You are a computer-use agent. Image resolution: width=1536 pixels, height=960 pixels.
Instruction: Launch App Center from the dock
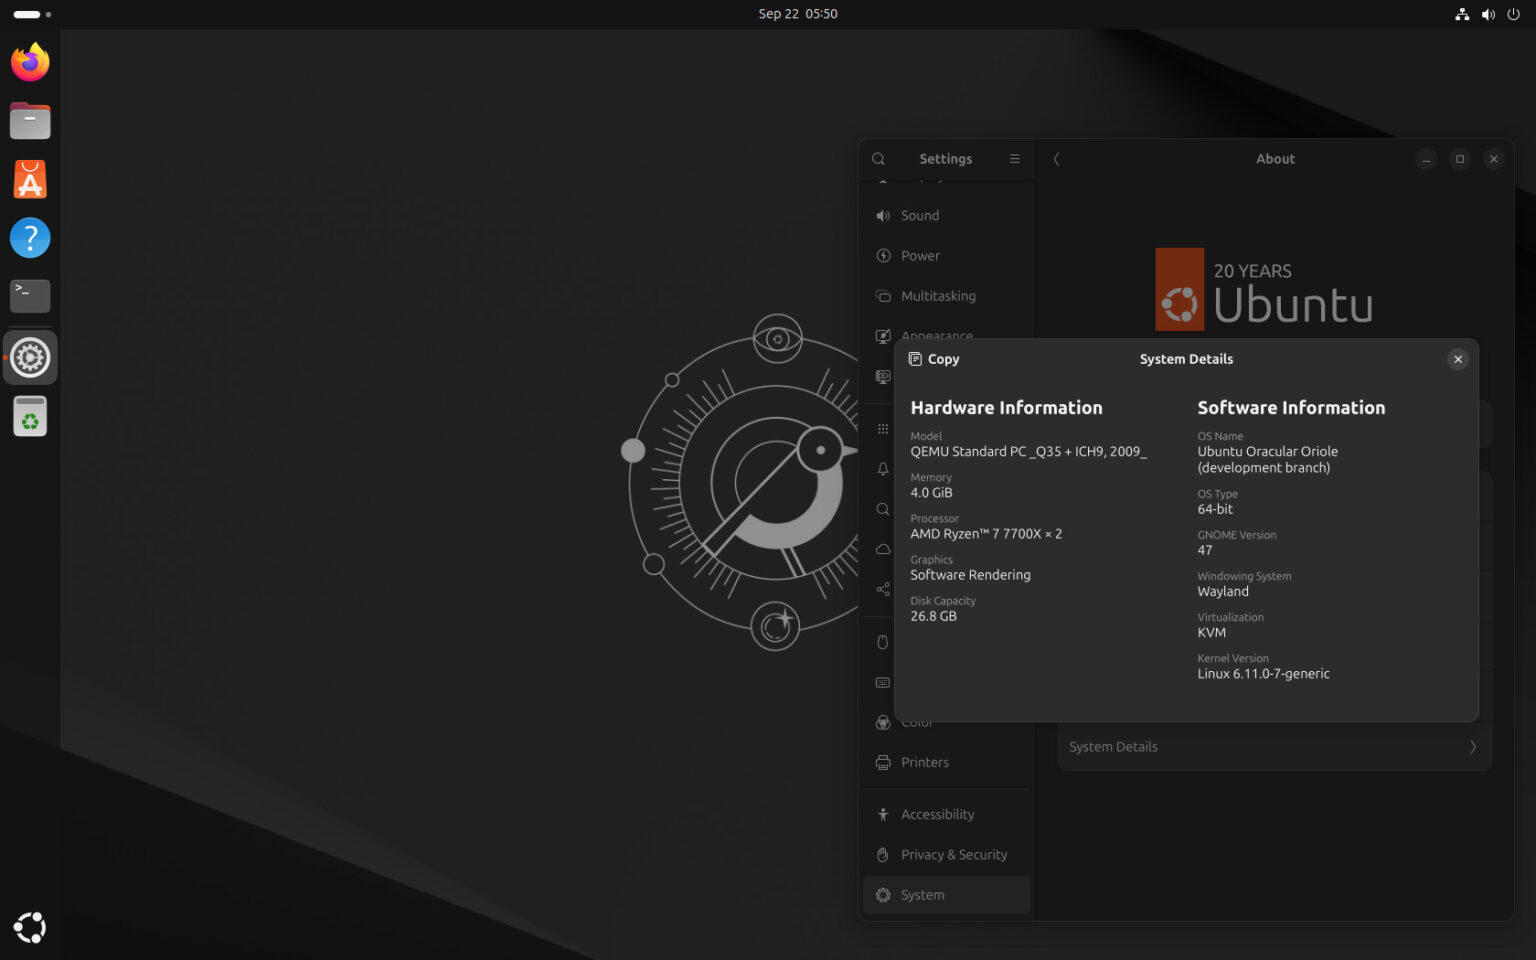(30, 179)
